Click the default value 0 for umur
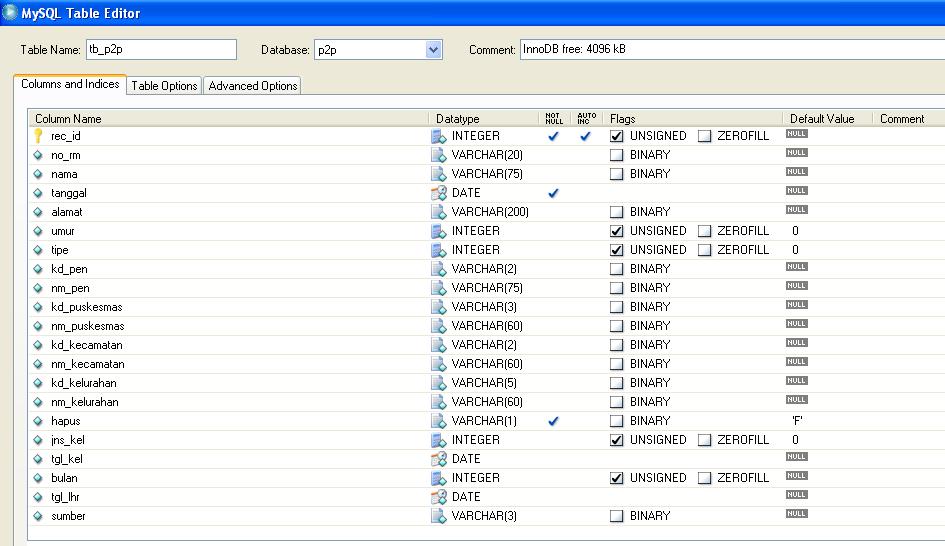The height and width of the screenshot is (546, 945). [796, 231]
